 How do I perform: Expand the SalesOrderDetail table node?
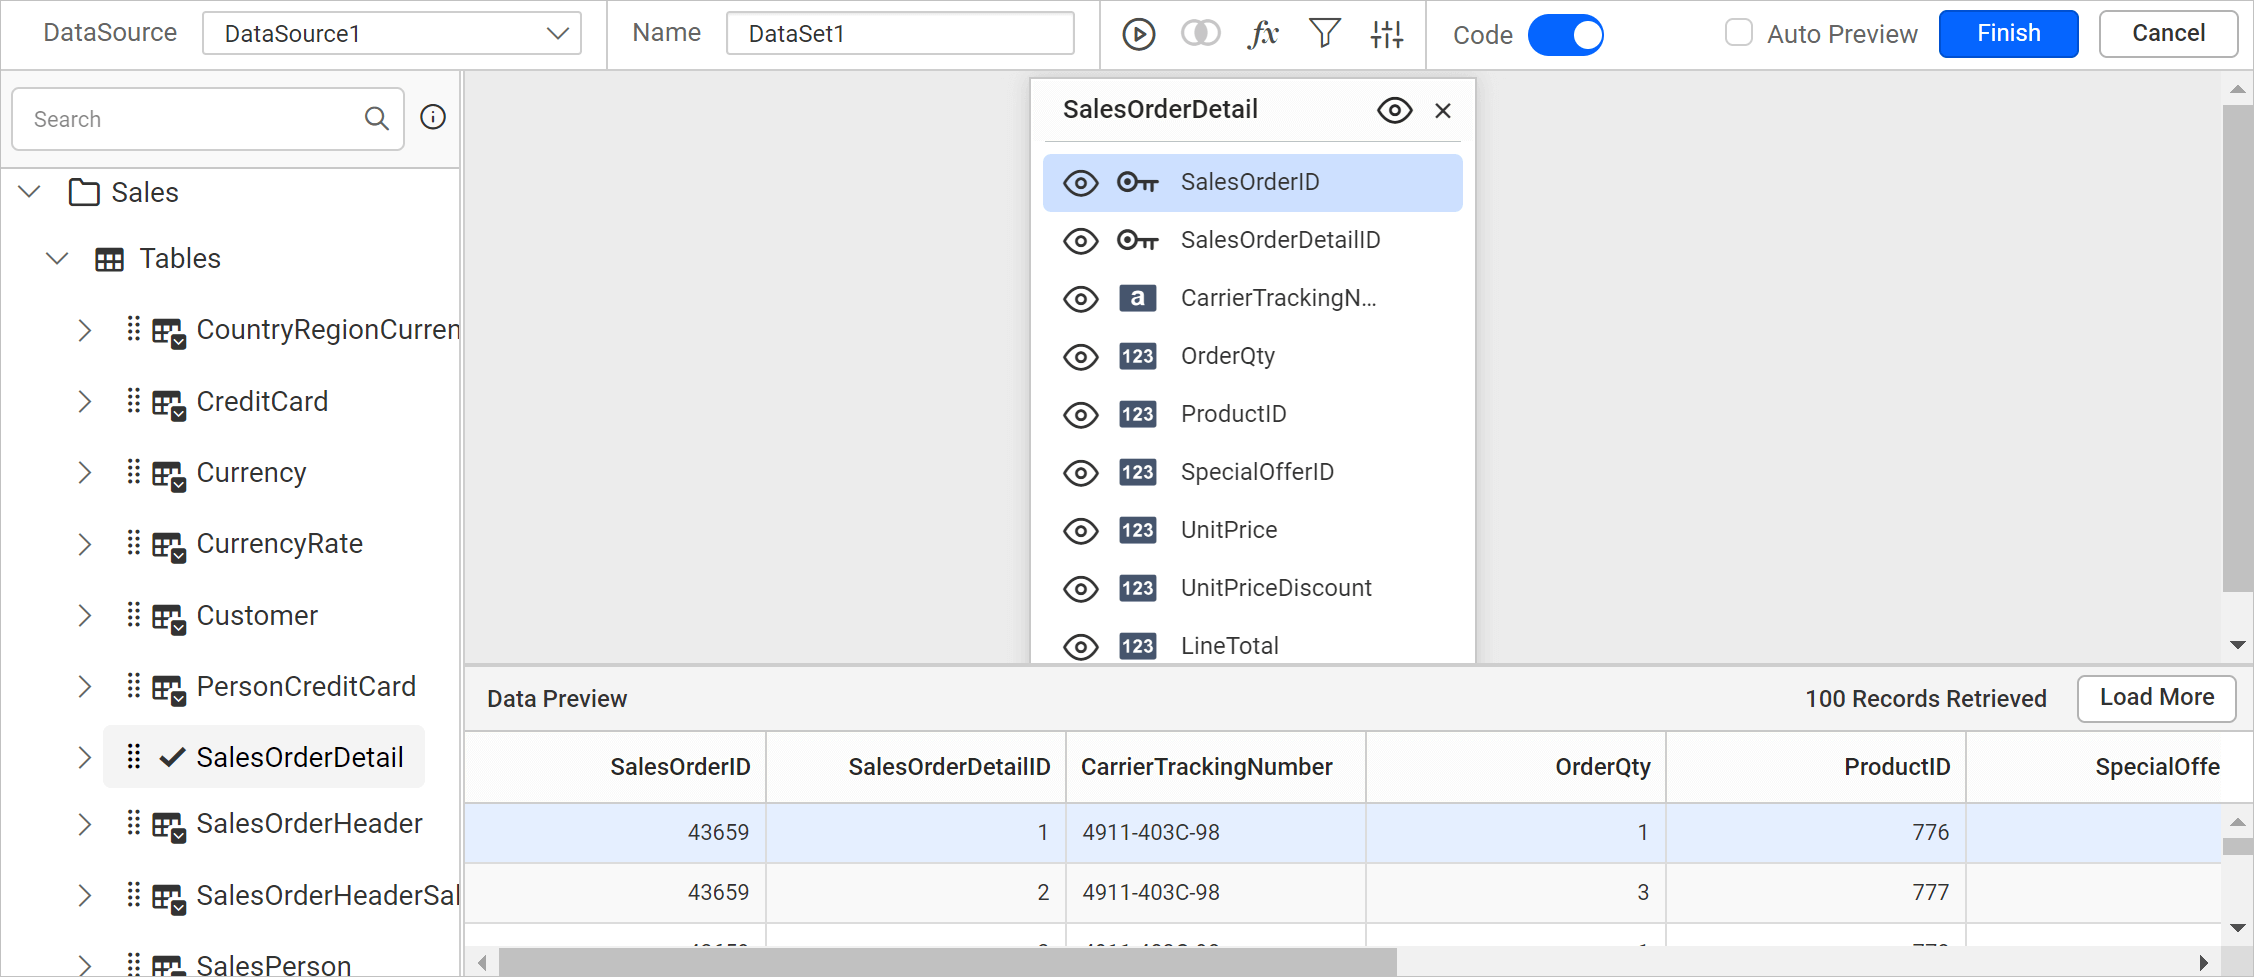[x=85, y=758]
